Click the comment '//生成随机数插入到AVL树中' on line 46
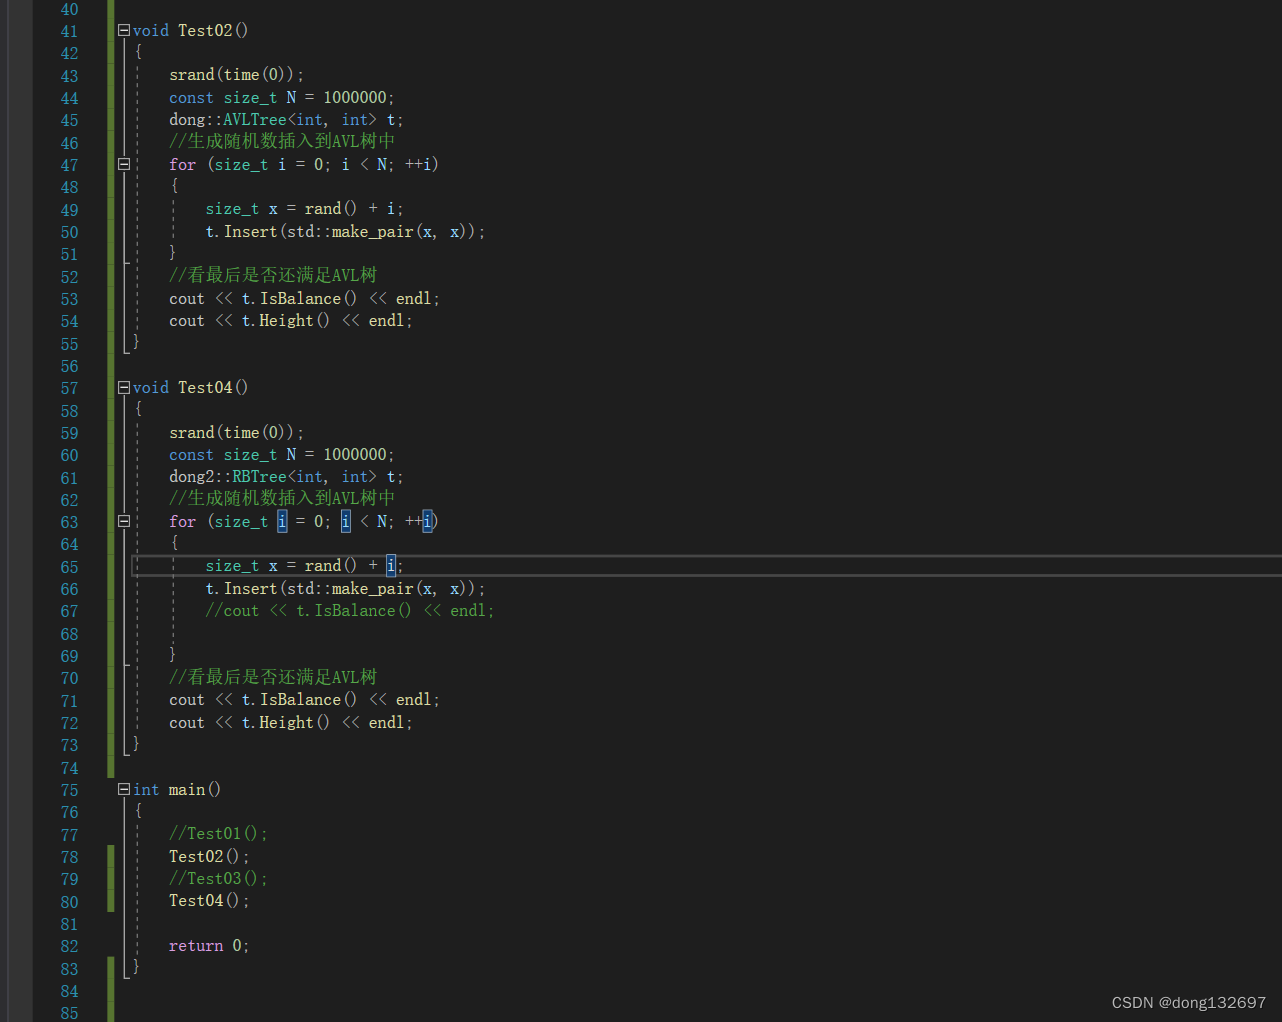The width and height of the screenshot is (1282, 1022). pyautogui.click(x=282, y=142)
